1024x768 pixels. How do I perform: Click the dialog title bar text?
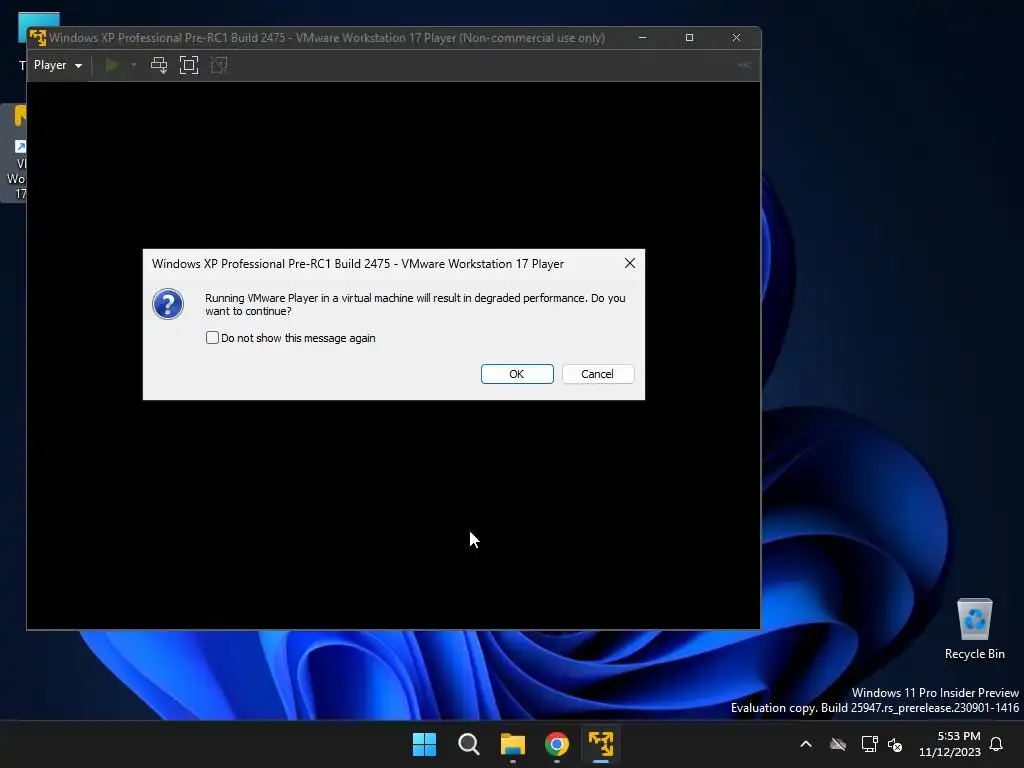[x=358, y=264]
